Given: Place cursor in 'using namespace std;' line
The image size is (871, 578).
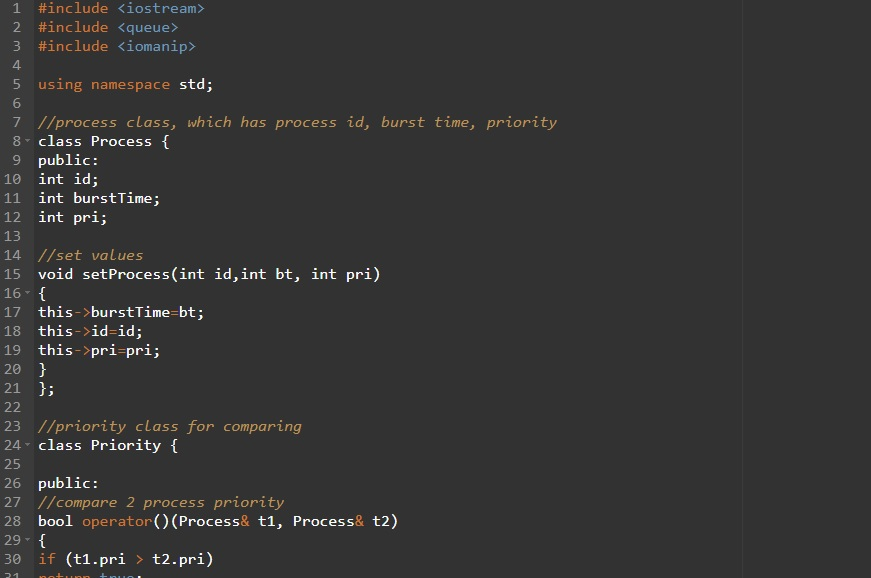Looking at the screenshot, I should 125,84.
